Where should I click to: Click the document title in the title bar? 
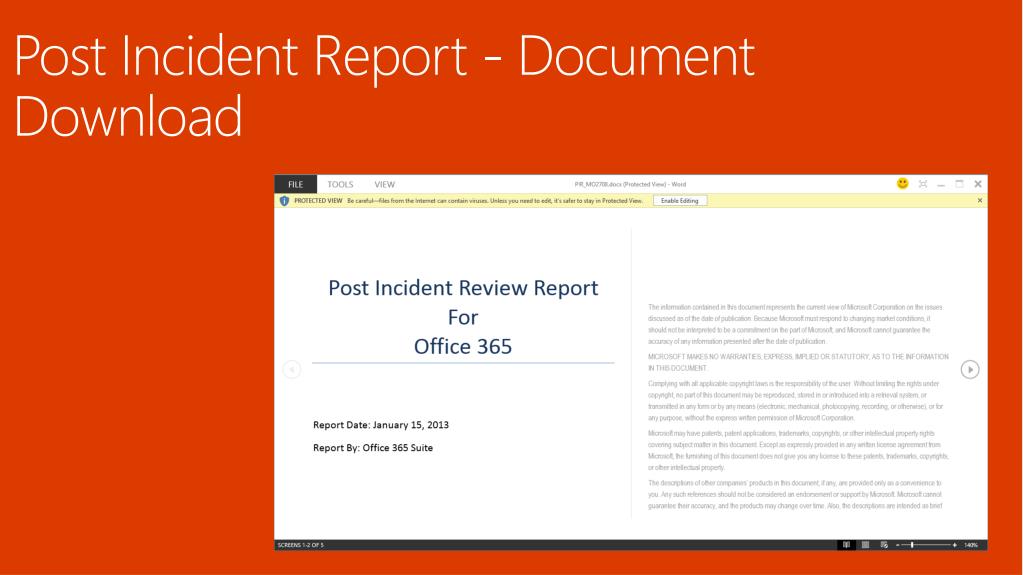click(x=630, y=184)
